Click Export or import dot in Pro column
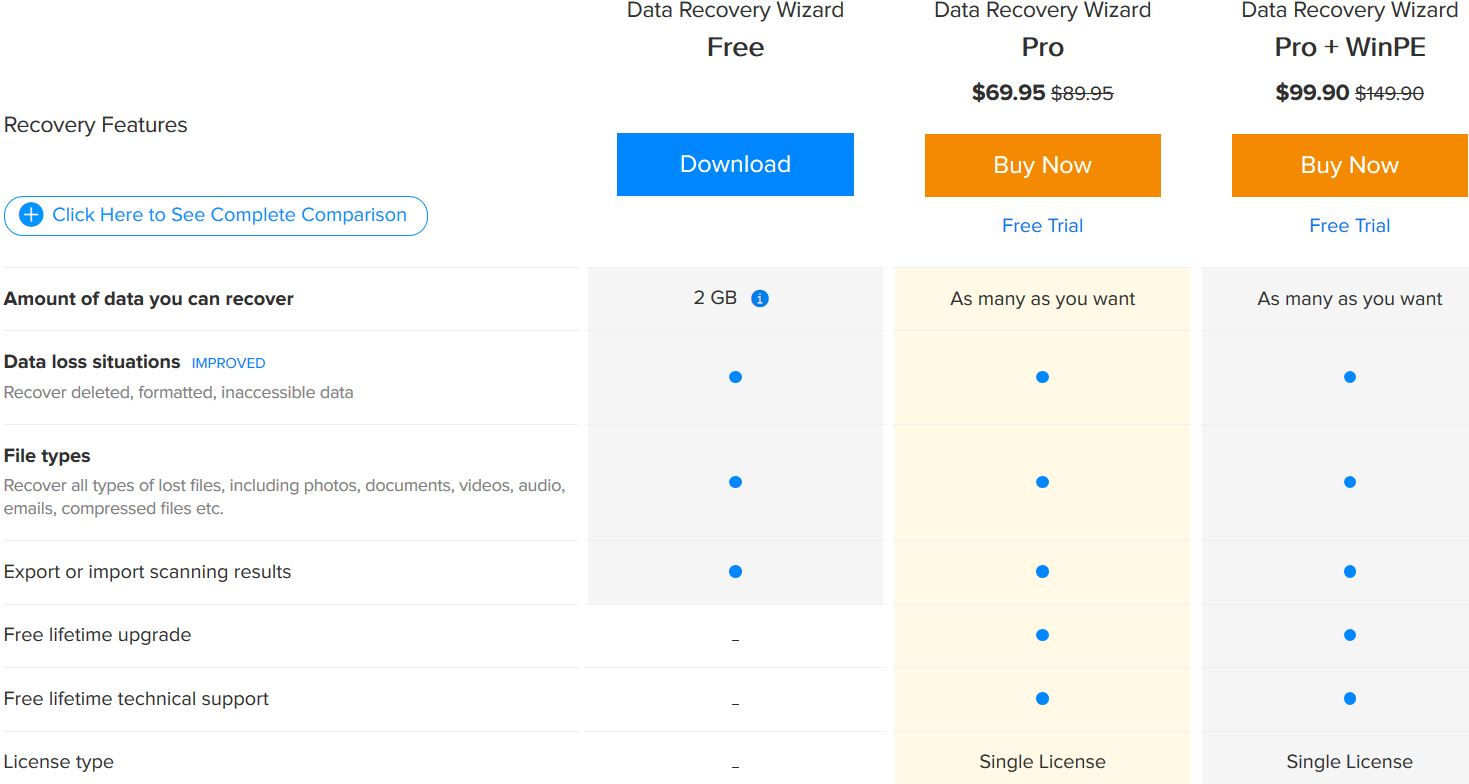Viewport: 1469px width, 784px height. click(x=1042, y=572)
